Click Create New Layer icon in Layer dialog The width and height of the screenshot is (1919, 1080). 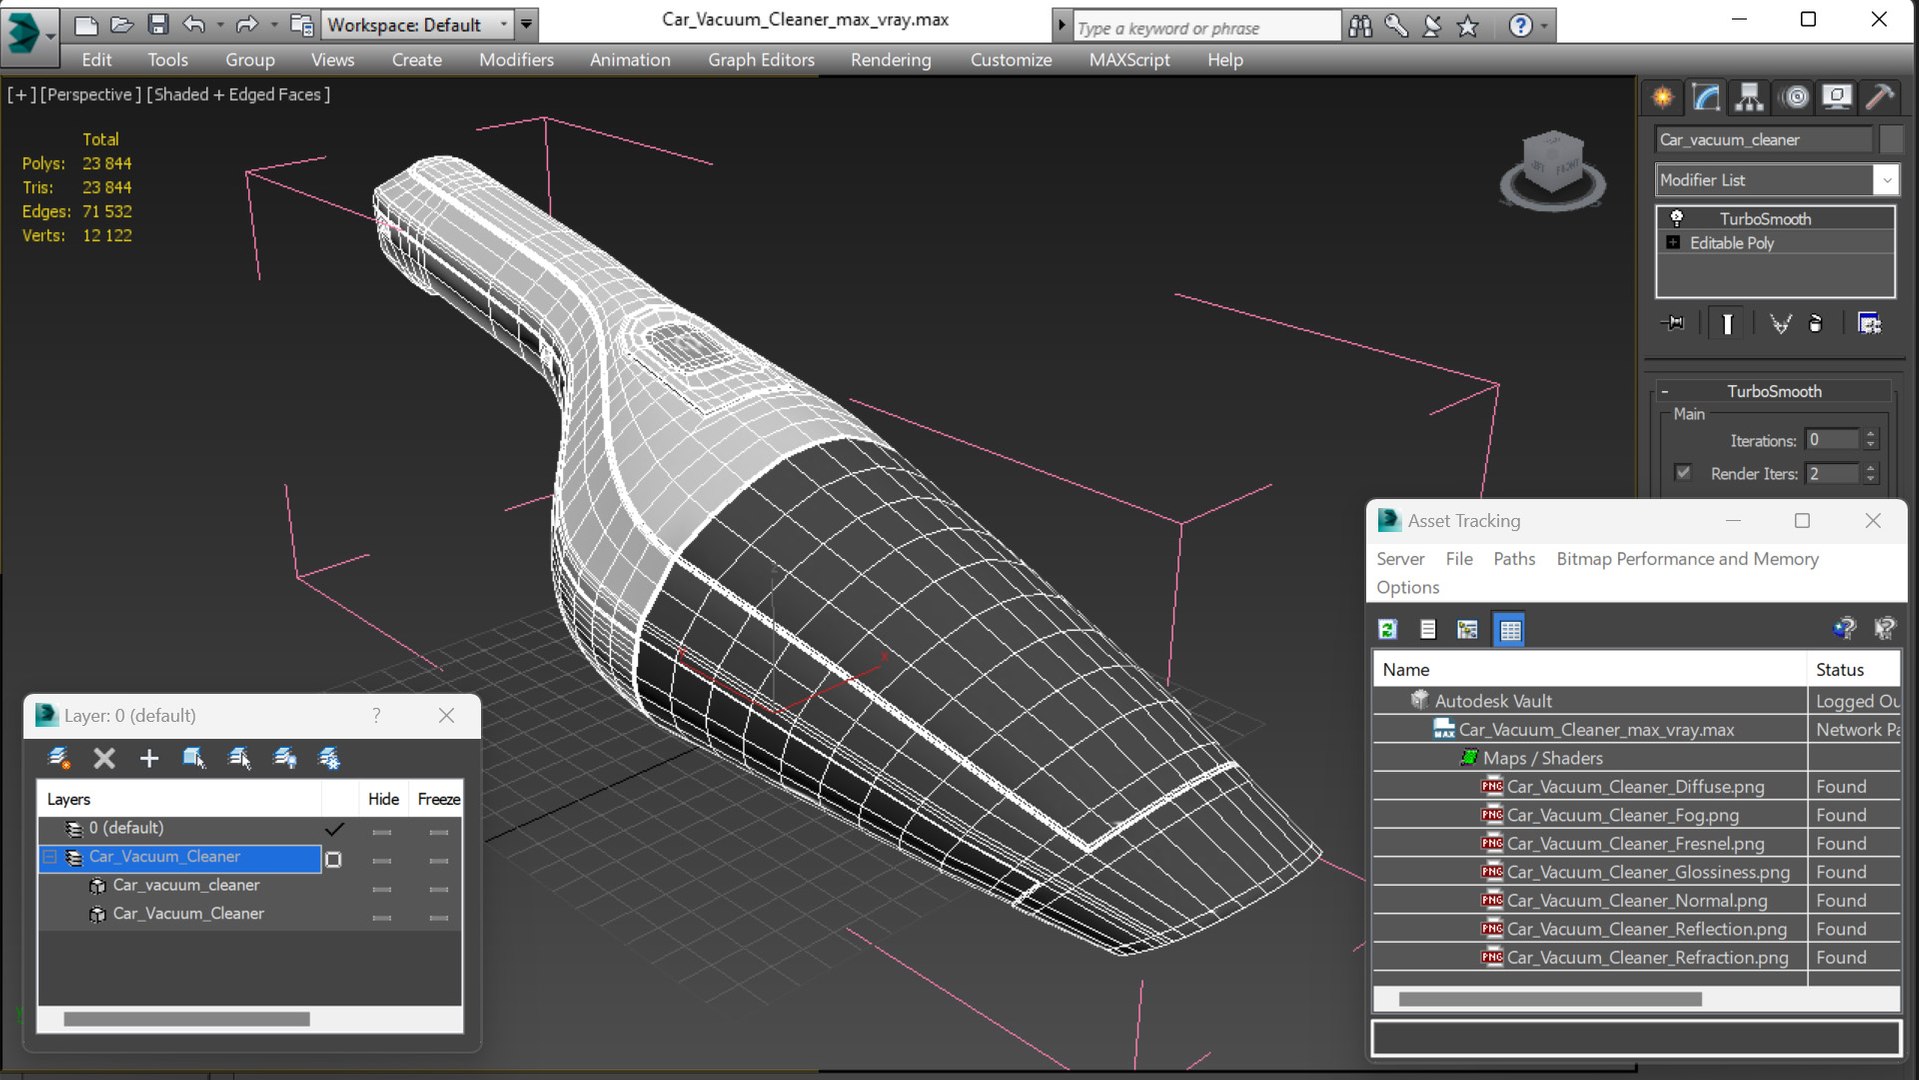click(x=59, y=759)
